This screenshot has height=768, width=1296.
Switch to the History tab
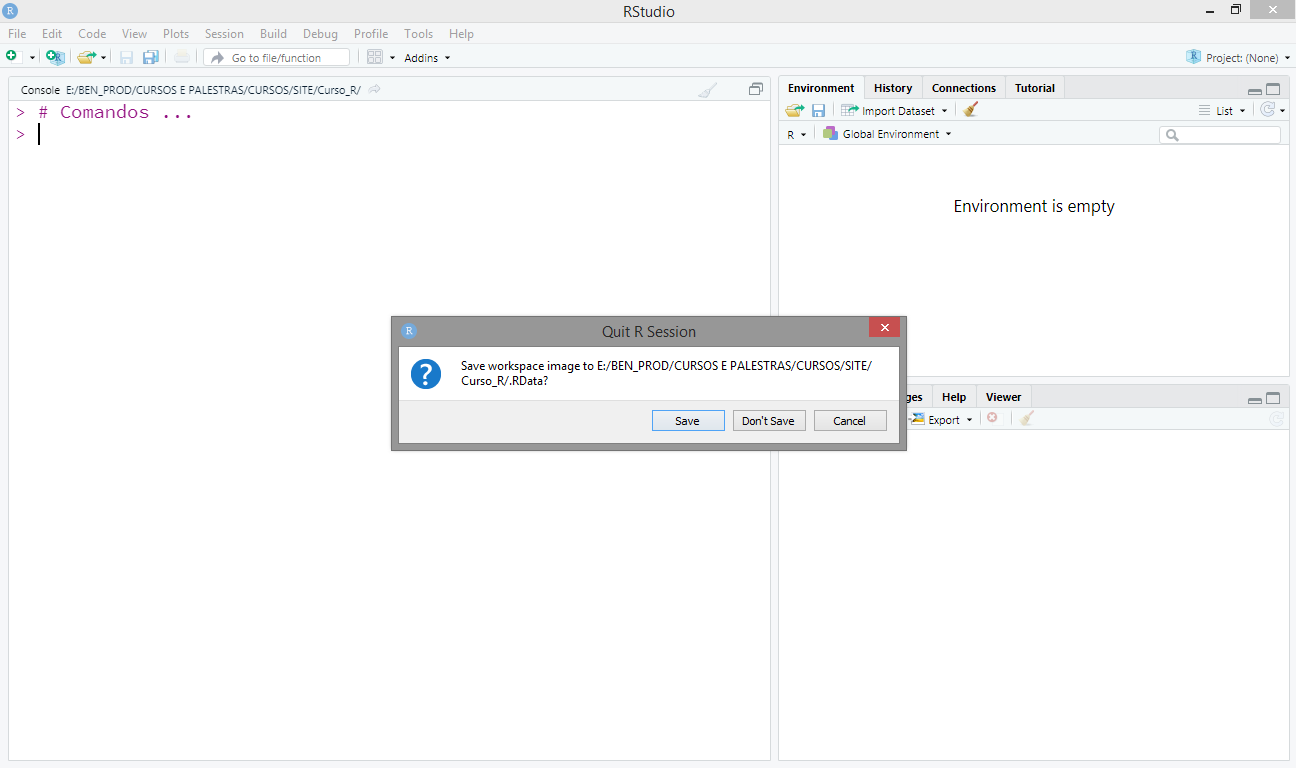point(892,88)
